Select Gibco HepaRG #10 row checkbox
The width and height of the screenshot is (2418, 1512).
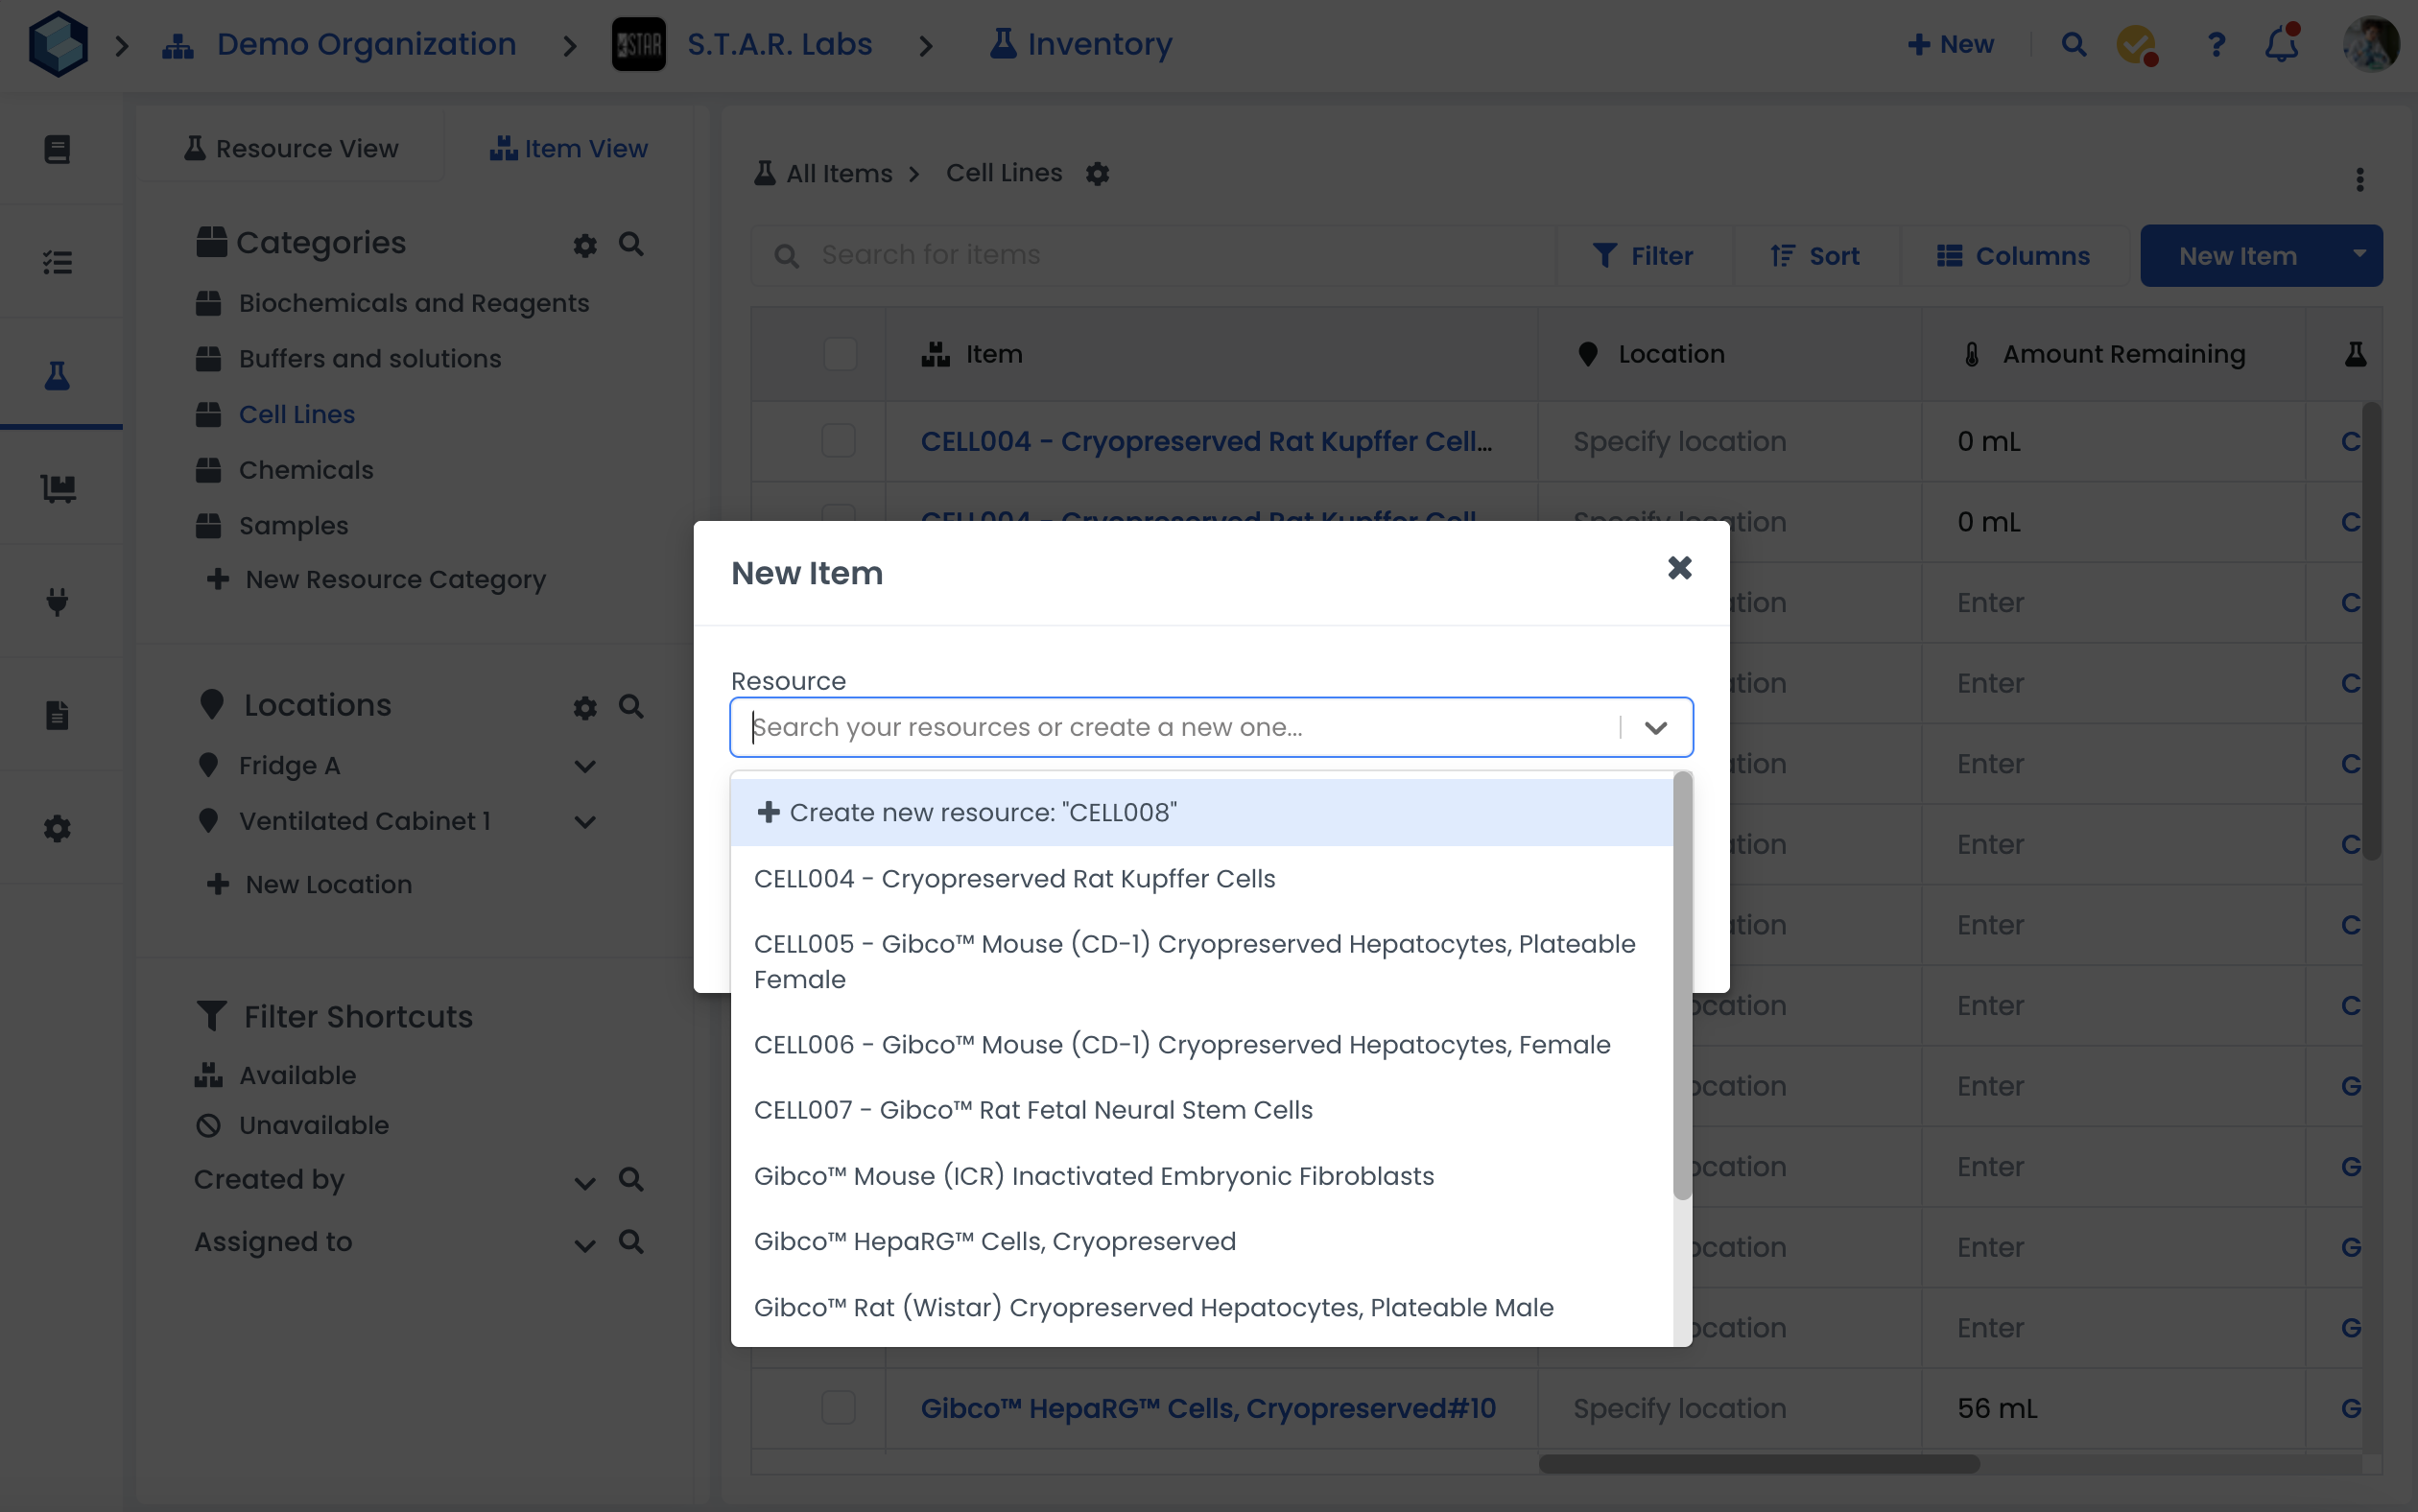pos(838,1407)
